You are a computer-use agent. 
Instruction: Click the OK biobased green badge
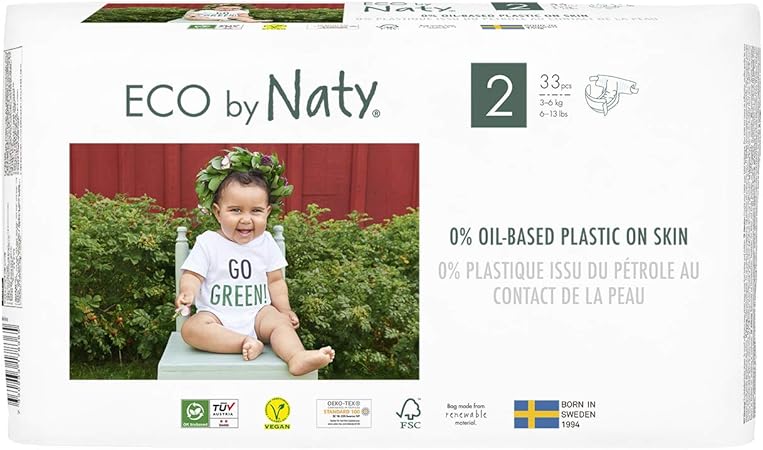coord(195,414)
